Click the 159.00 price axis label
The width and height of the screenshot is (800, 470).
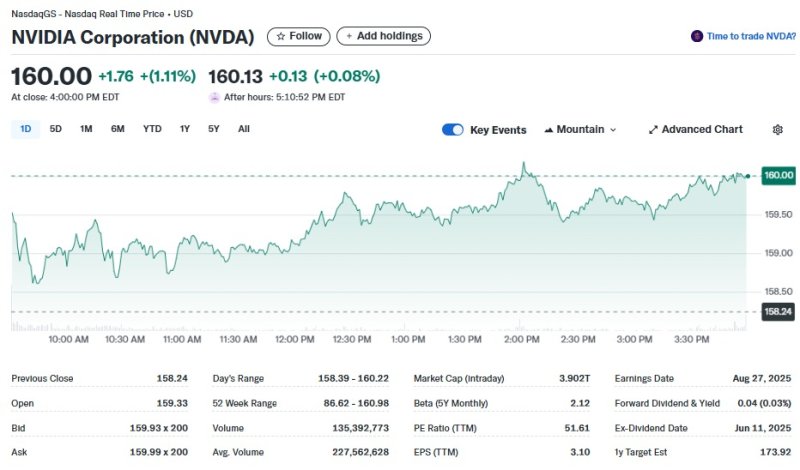(x=778, y=253)
